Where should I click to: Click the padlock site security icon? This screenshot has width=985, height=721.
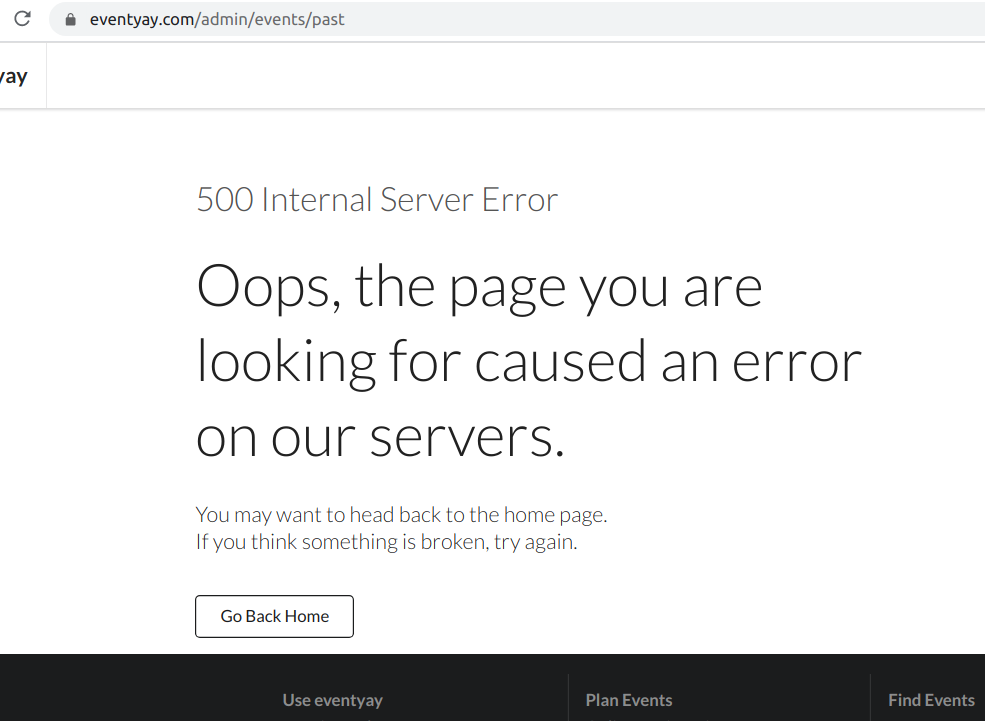[70, 19]
